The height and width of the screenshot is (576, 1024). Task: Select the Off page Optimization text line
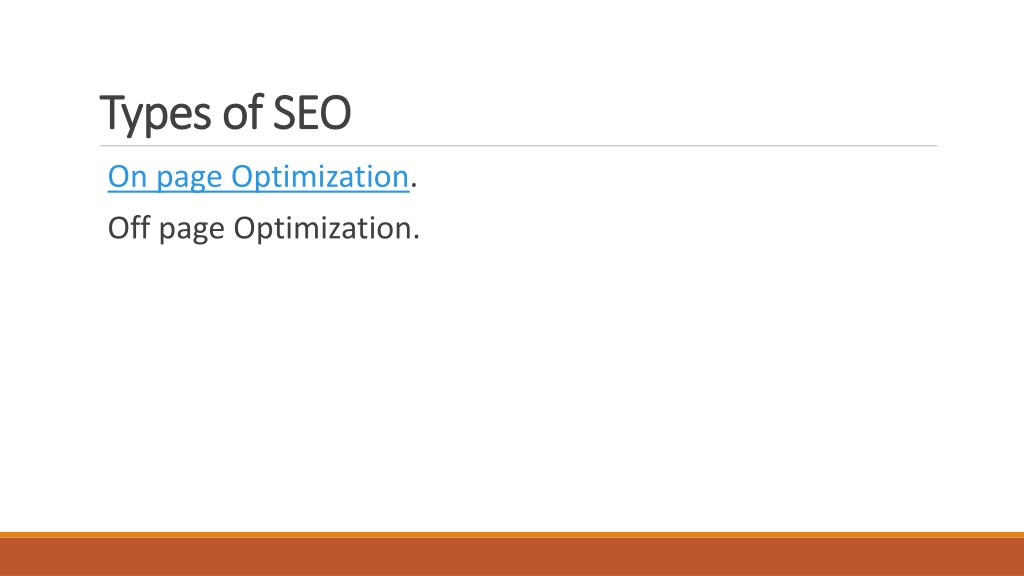pyautogui.click(x=263, y=229)
